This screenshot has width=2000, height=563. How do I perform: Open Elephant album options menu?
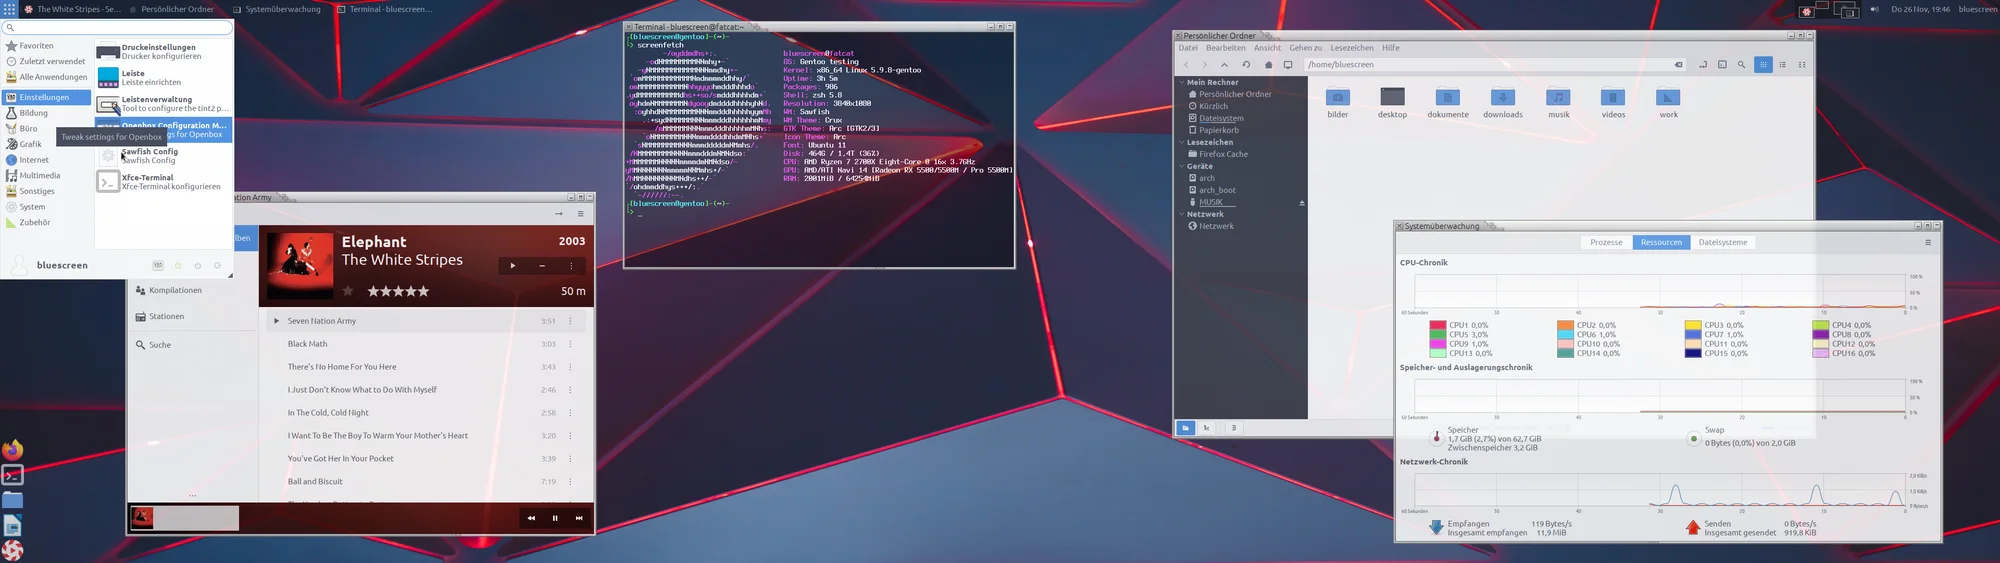tap(571, 265)
